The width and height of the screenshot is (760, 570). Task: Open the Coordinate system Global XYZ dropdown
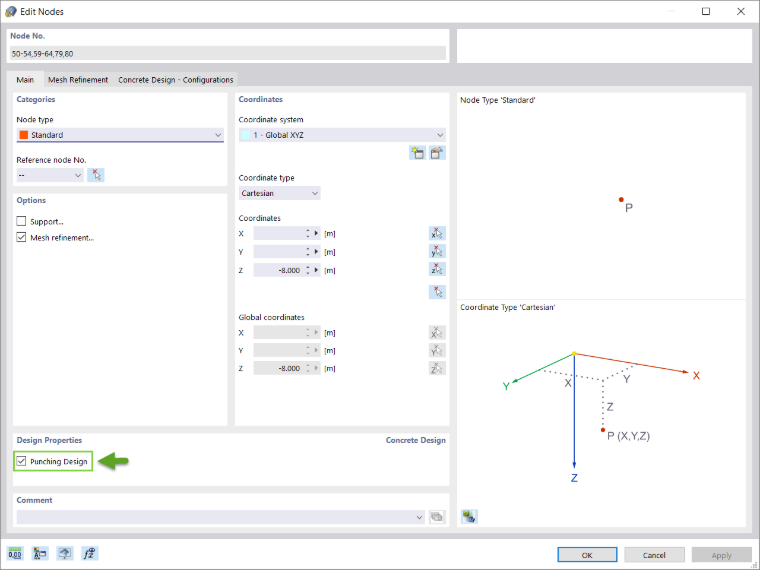tap(342, 135)
